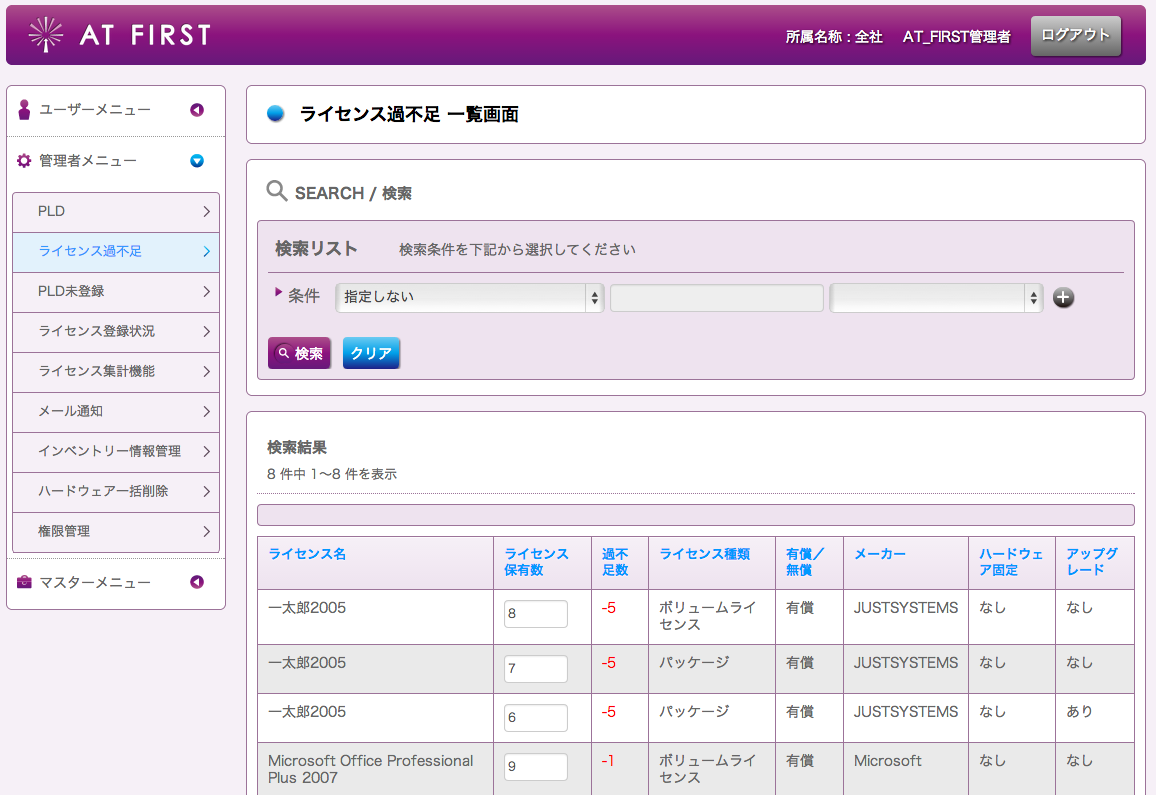Add a search condition with plus icon
The image size is (1156, 795).
[1063, 297]
